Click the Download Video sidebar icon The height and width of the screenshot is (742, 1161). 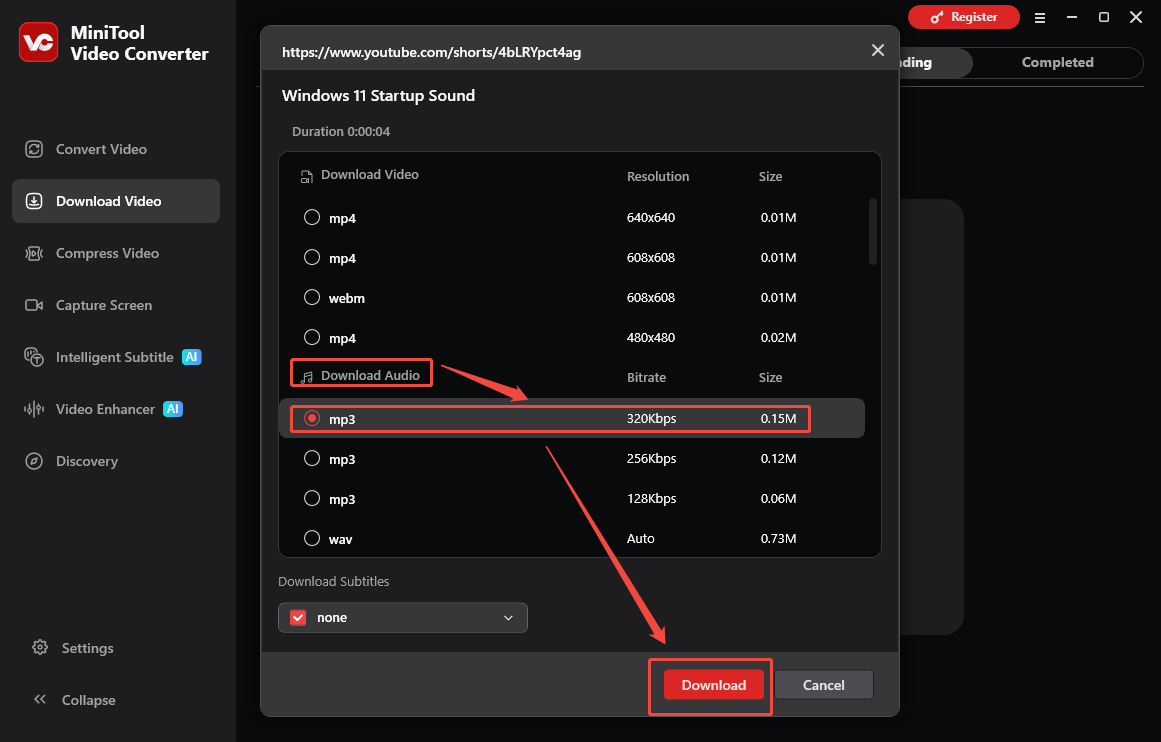pyautogui.click(x=34, y=201)
